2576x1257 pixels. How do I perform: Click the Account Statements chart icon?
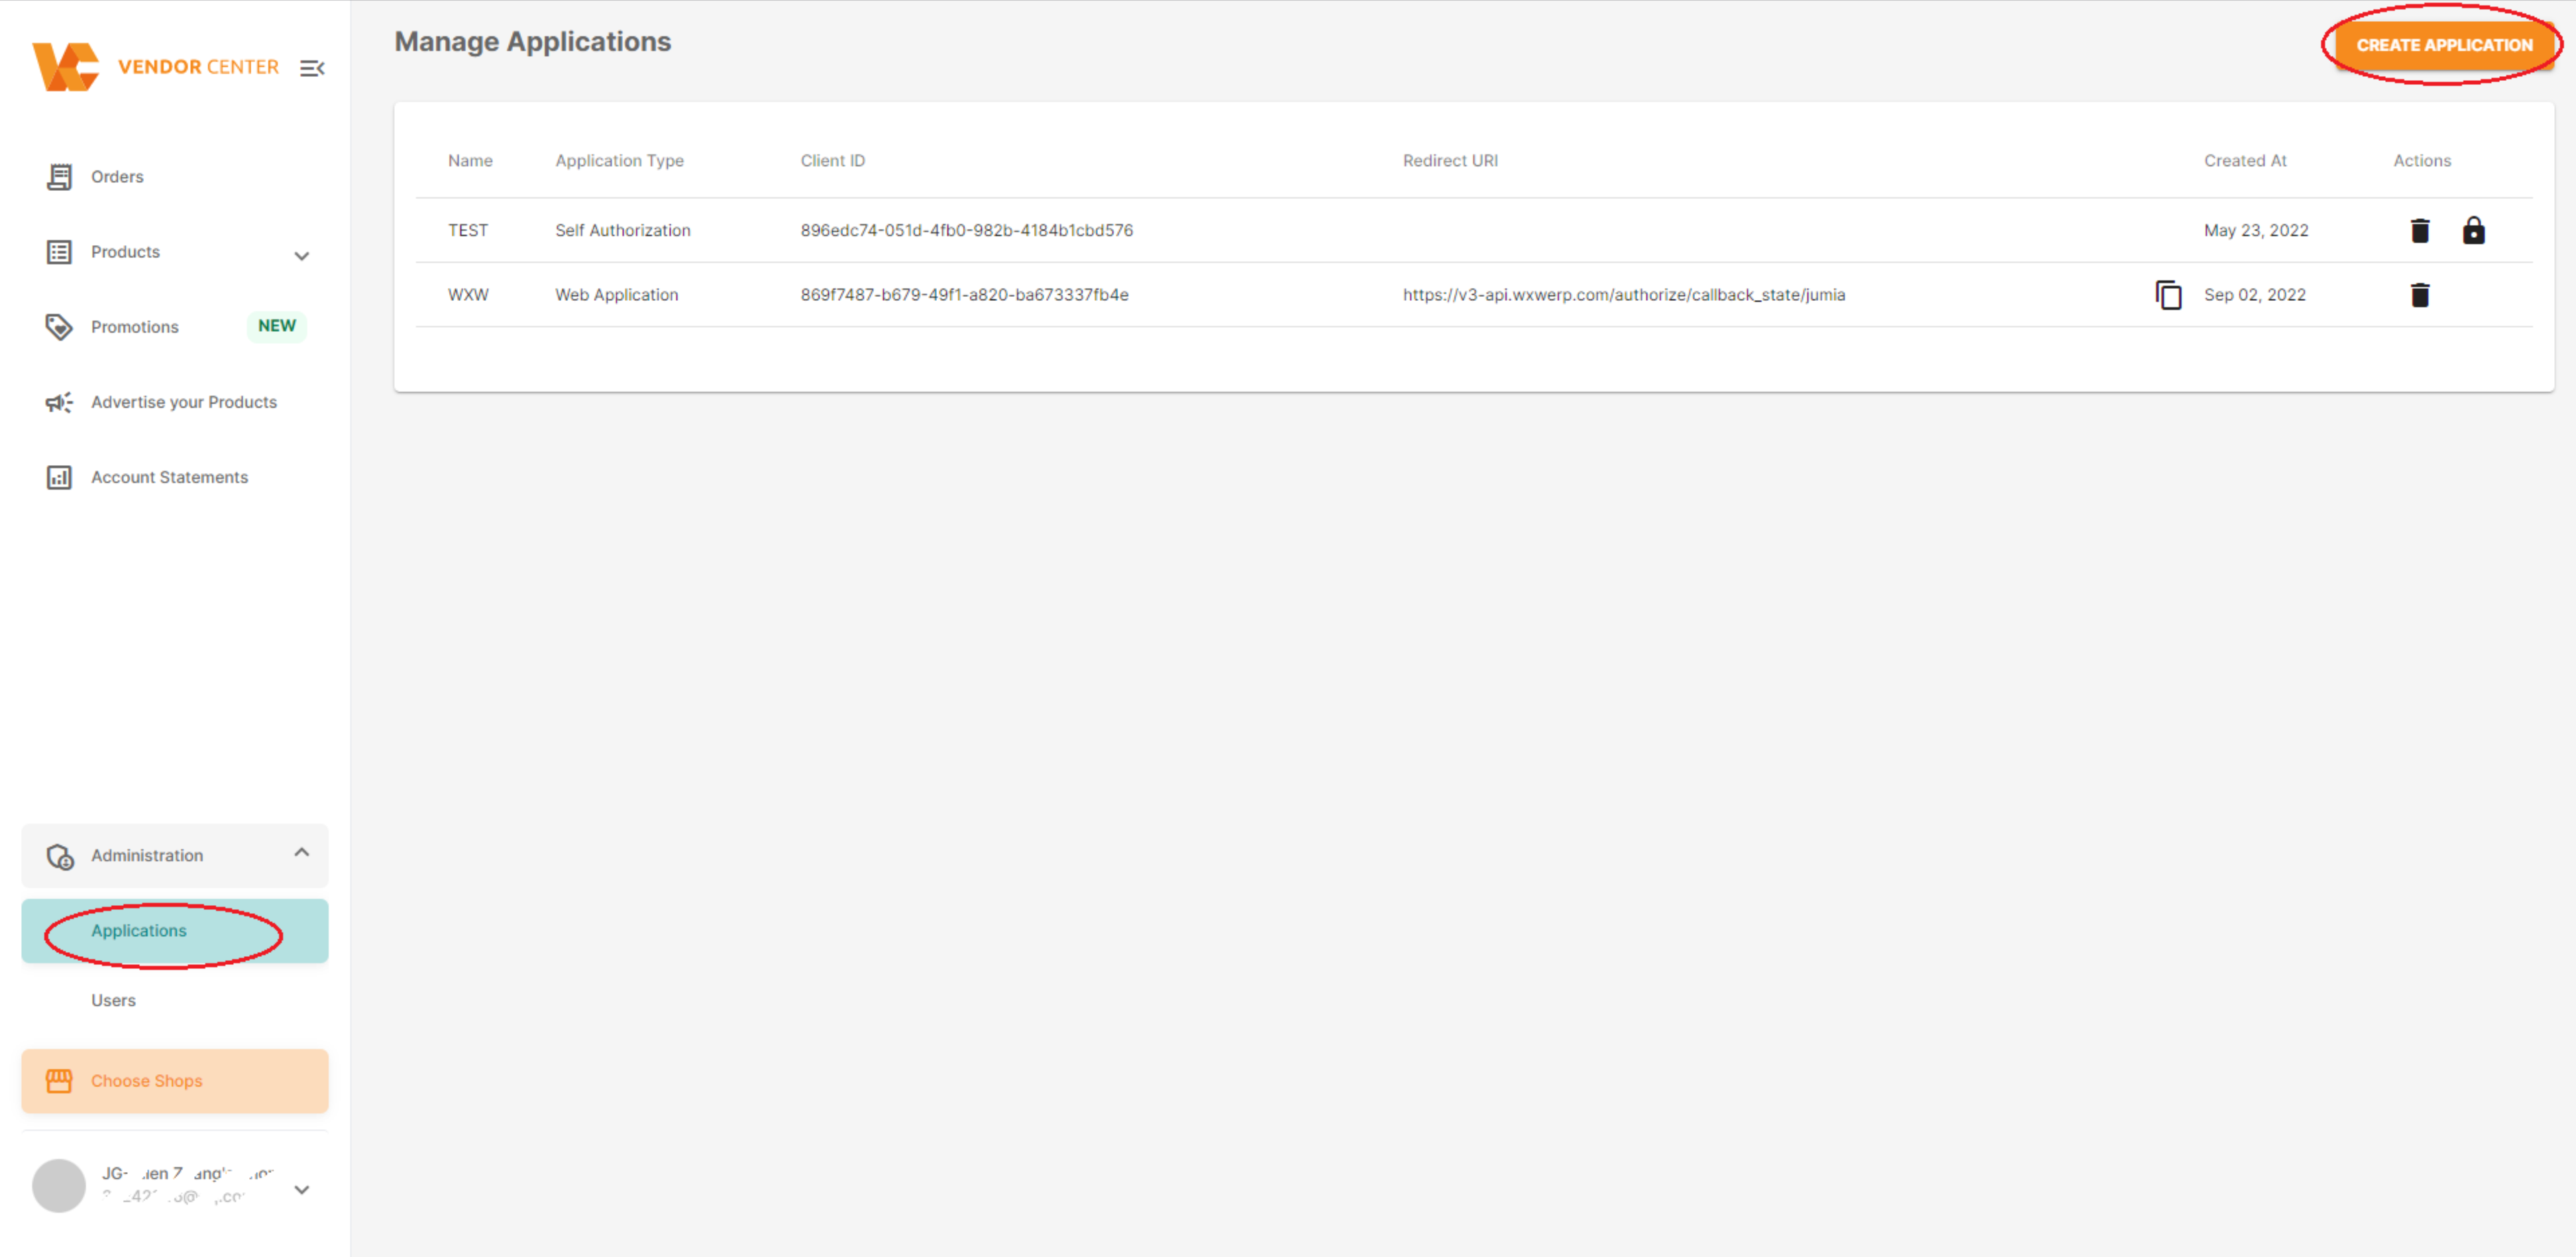(x=59, y=477)
